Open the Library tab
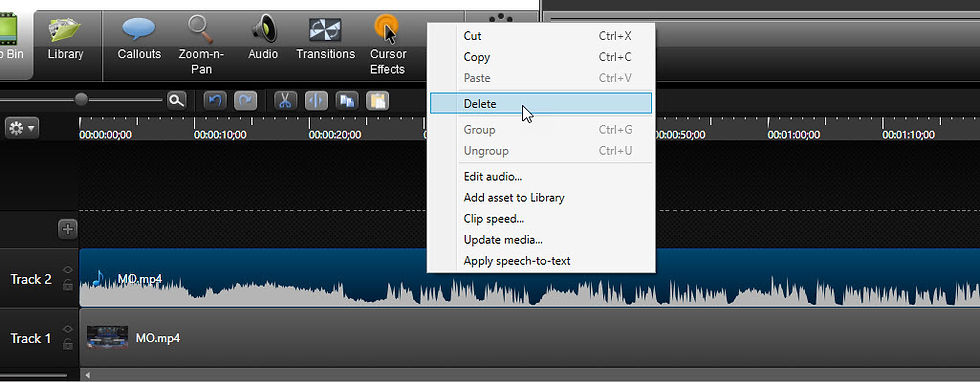 coord(66,39)
